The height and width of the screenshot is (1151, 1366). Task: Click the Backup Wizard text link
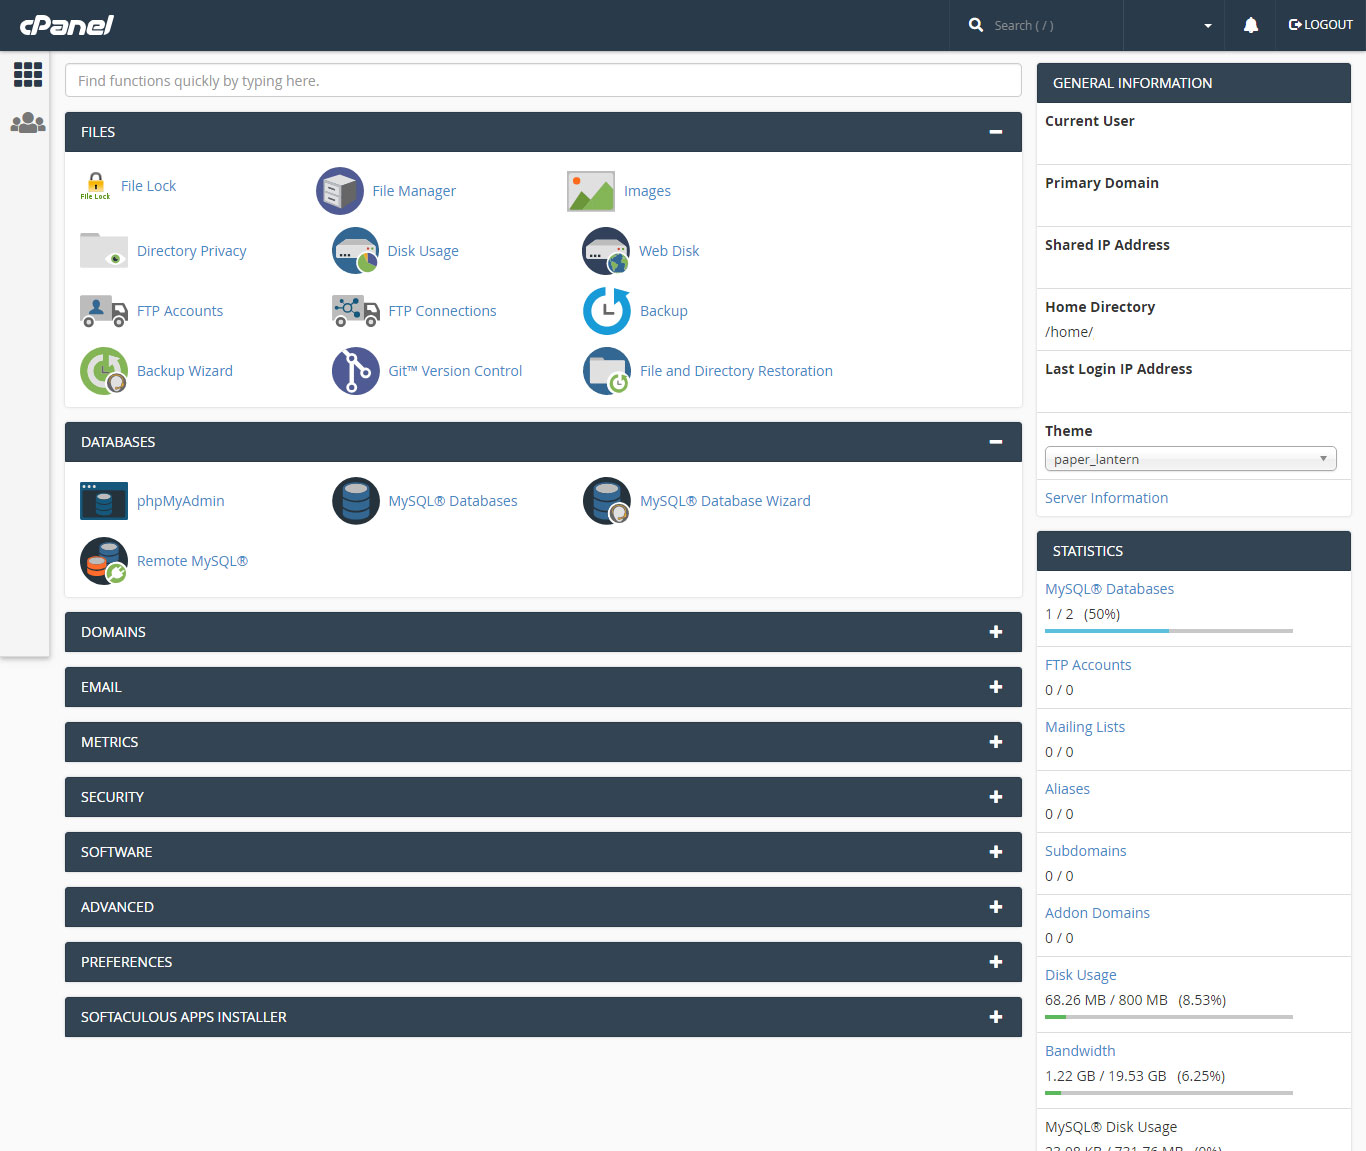184,371
